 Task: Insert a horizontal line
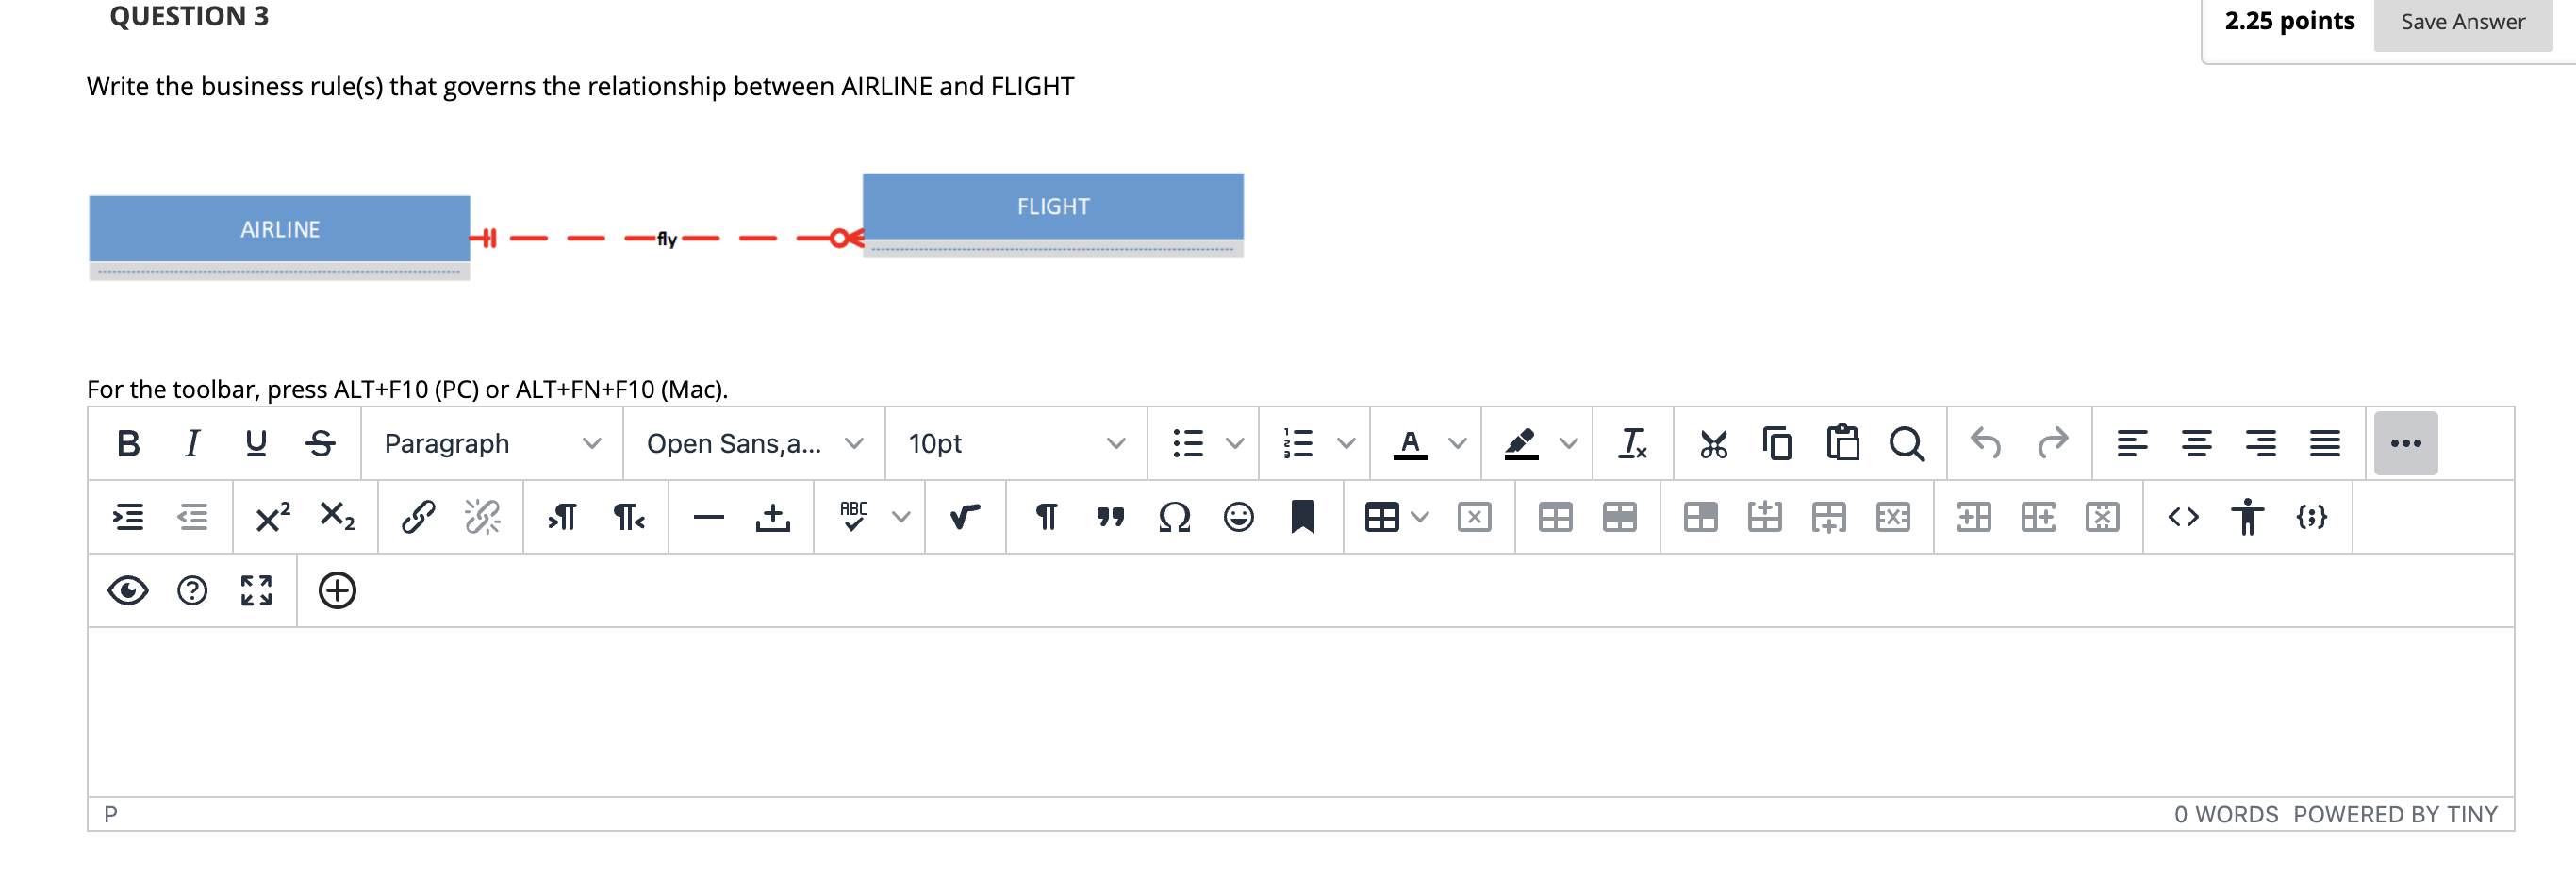[708, 517]
